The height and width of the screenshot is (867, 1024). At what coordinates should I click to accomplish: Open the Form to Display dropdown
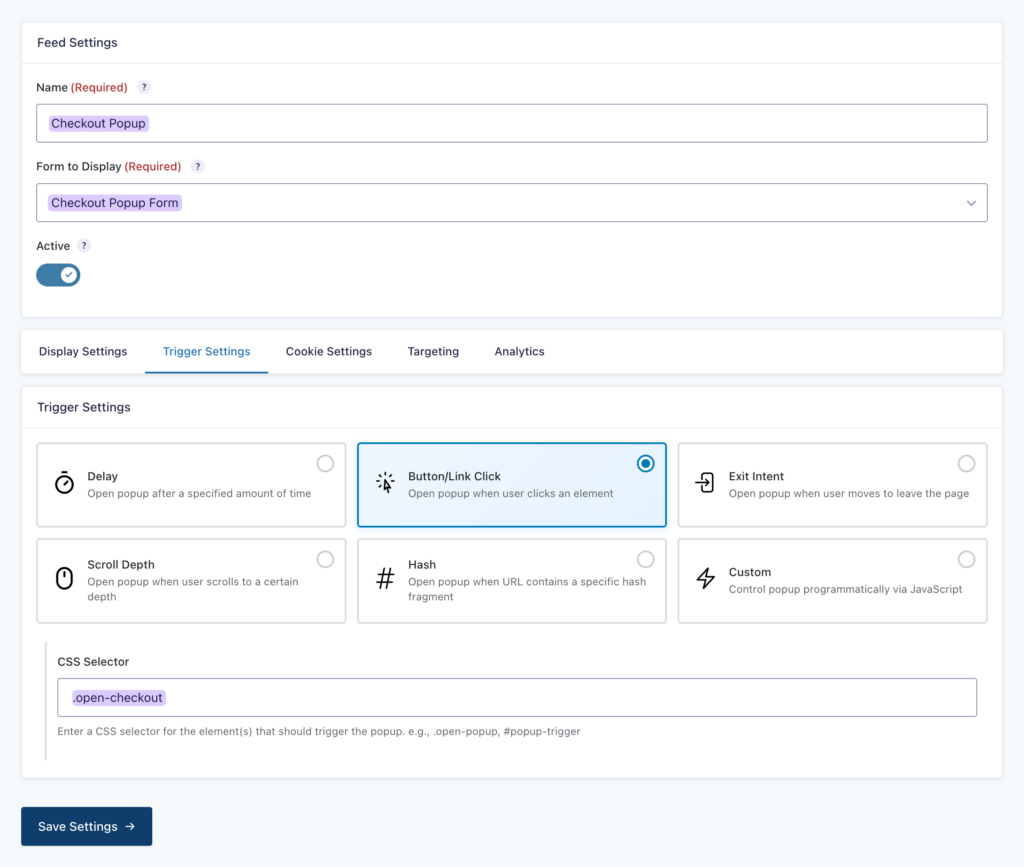pos(512,202)
